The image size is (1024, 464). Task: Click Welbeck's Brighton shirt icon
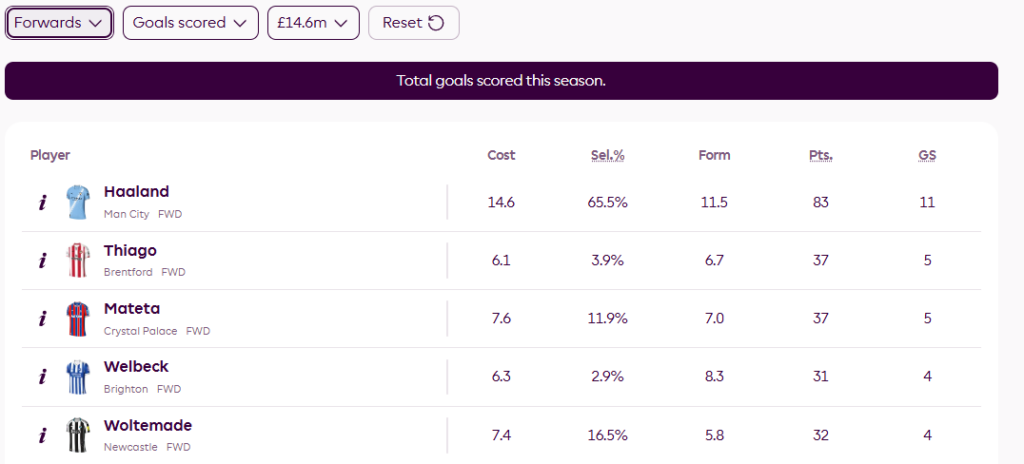[x=78, y=377]
